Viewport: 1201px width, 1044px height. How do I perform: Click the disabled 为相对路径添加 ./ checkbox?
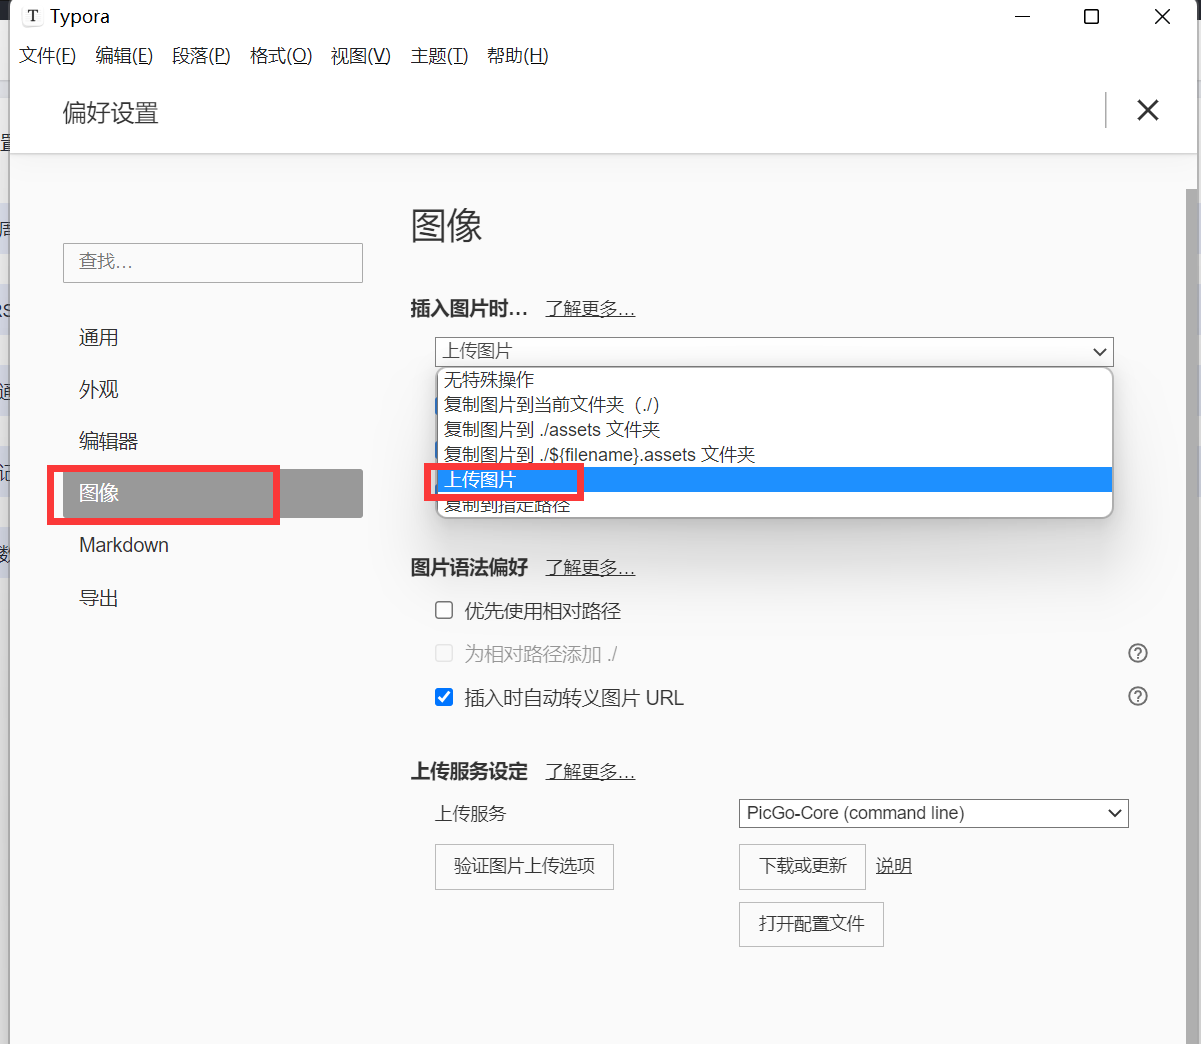(444, 653)
